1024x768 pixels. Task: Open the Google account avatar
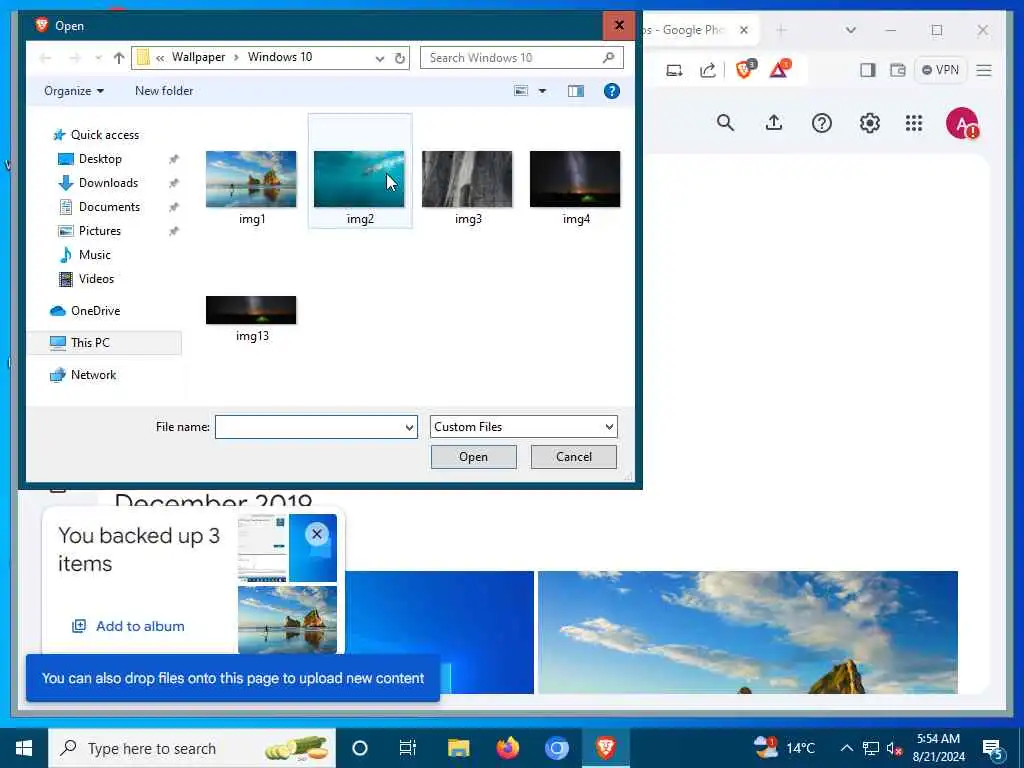(961, 123)
